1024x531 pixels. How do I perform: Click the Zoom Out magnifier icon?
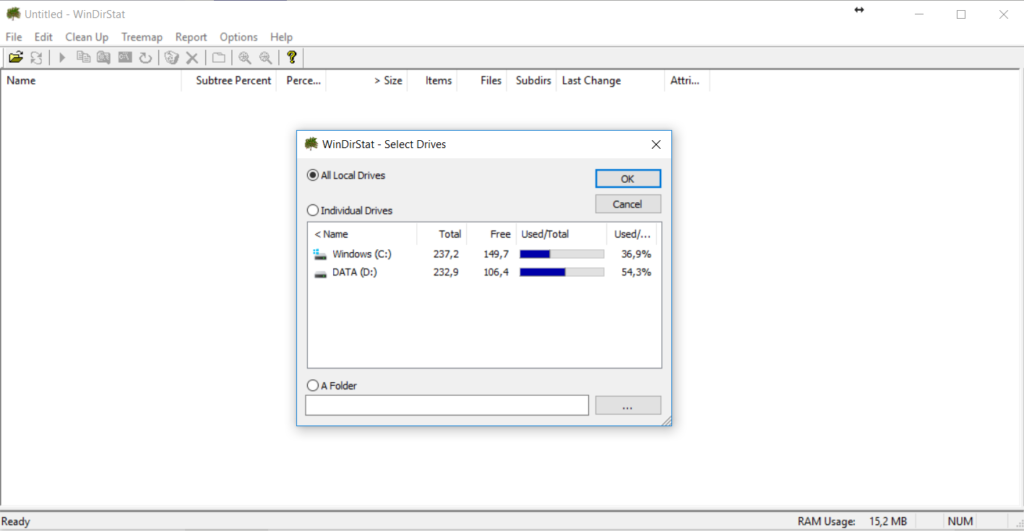point(266,57)
